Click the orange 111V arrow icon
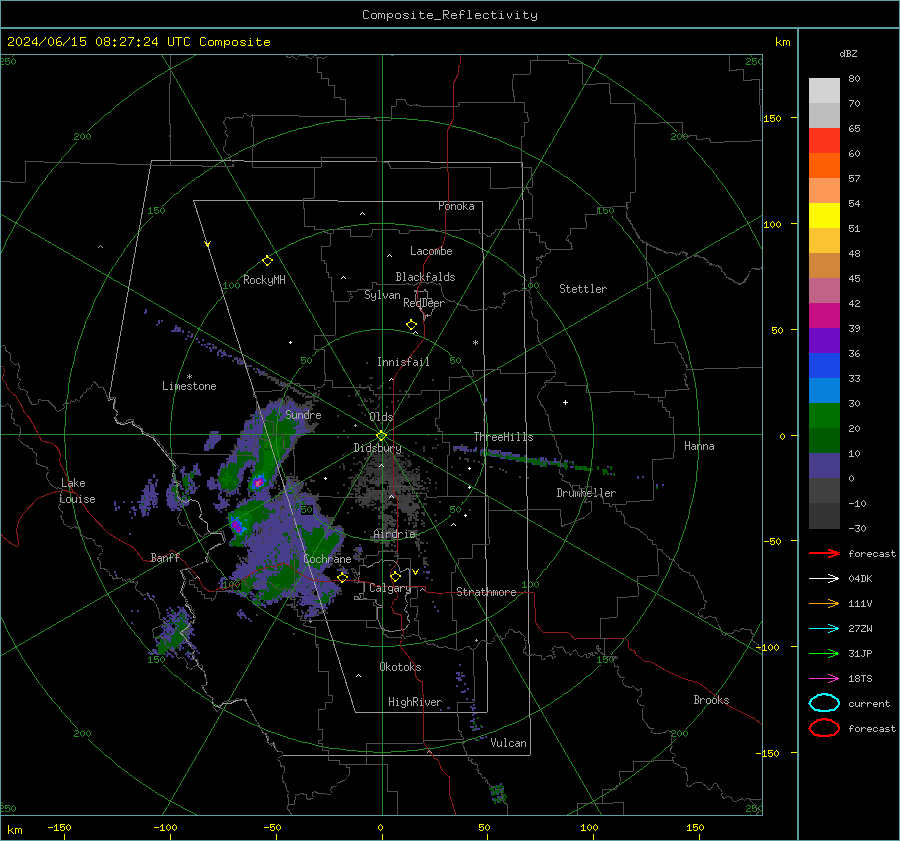 point(824,603)
